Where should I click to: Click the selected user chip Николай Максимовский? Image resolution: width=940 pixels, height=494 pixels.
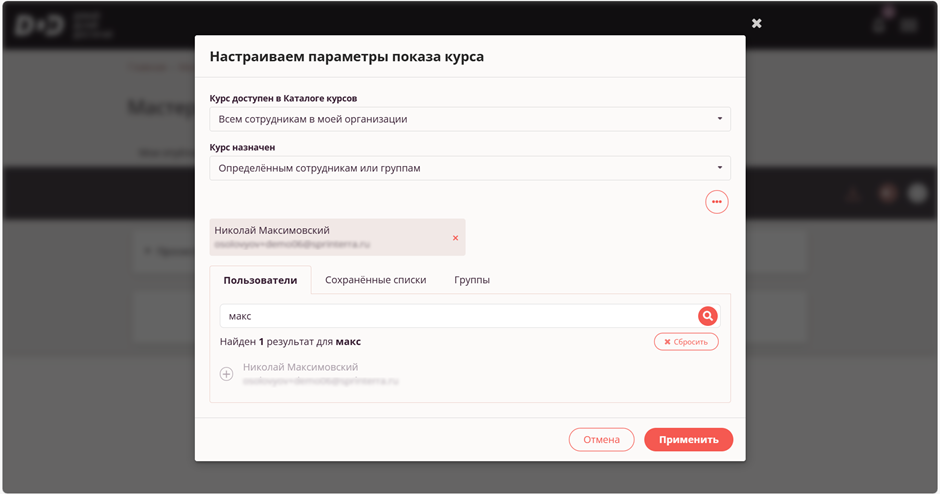coord(338,237)
